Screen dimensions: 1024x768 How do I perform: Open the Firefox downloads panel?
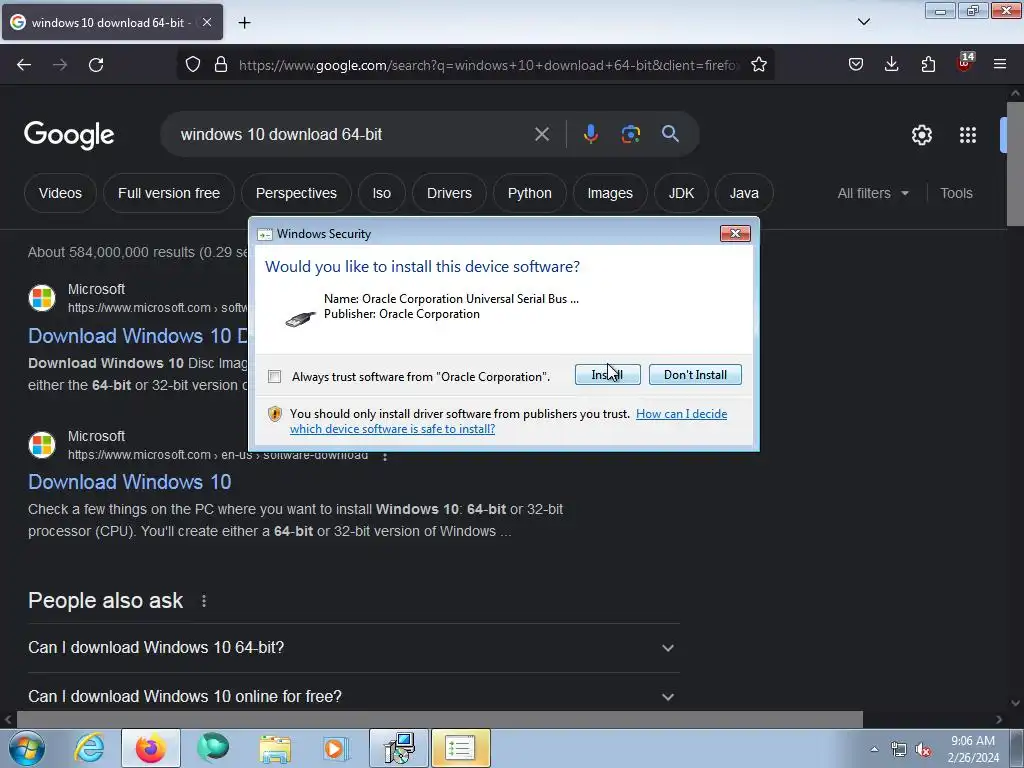tap(891, 65)
